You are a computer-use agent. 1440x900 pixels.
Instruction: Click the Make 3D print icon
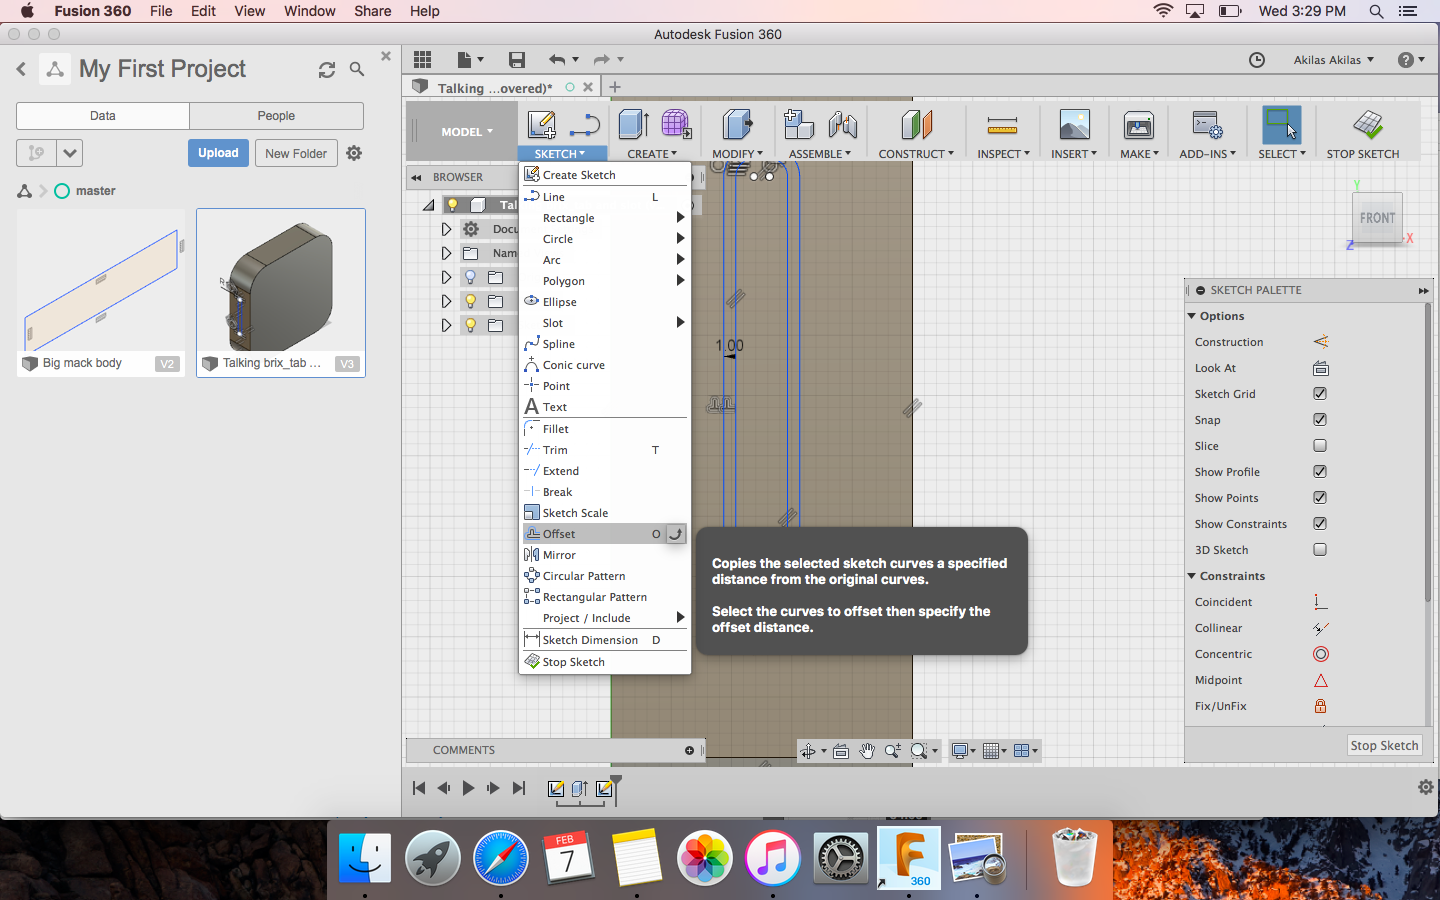1139,126
